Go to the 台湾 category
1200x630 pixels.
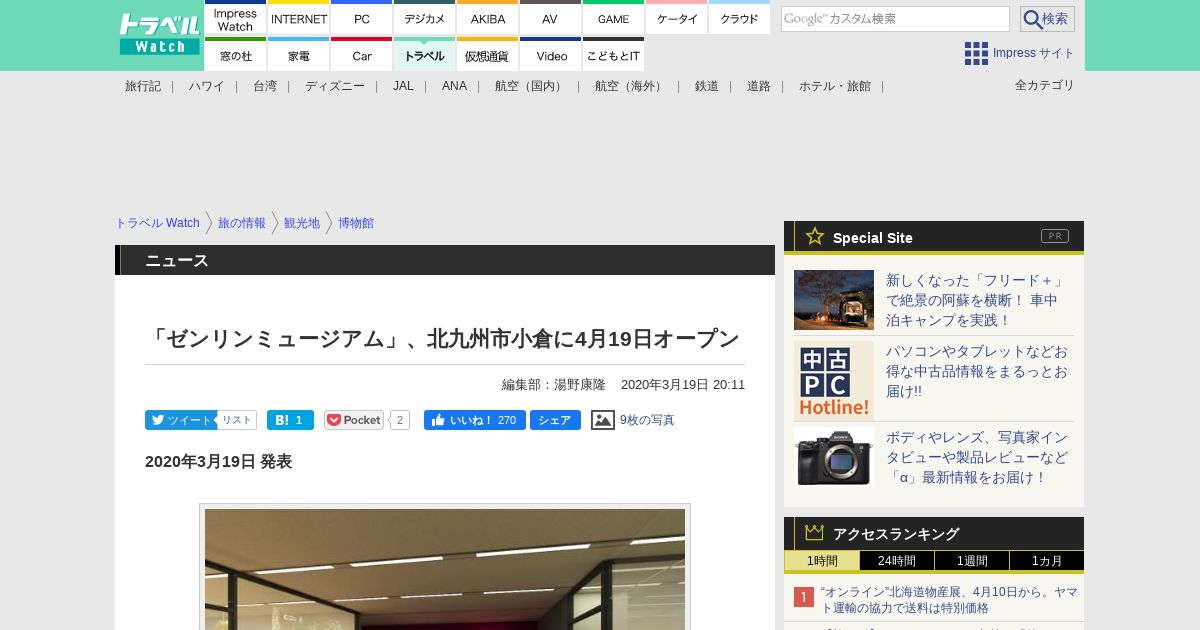(x=265, y=86)
